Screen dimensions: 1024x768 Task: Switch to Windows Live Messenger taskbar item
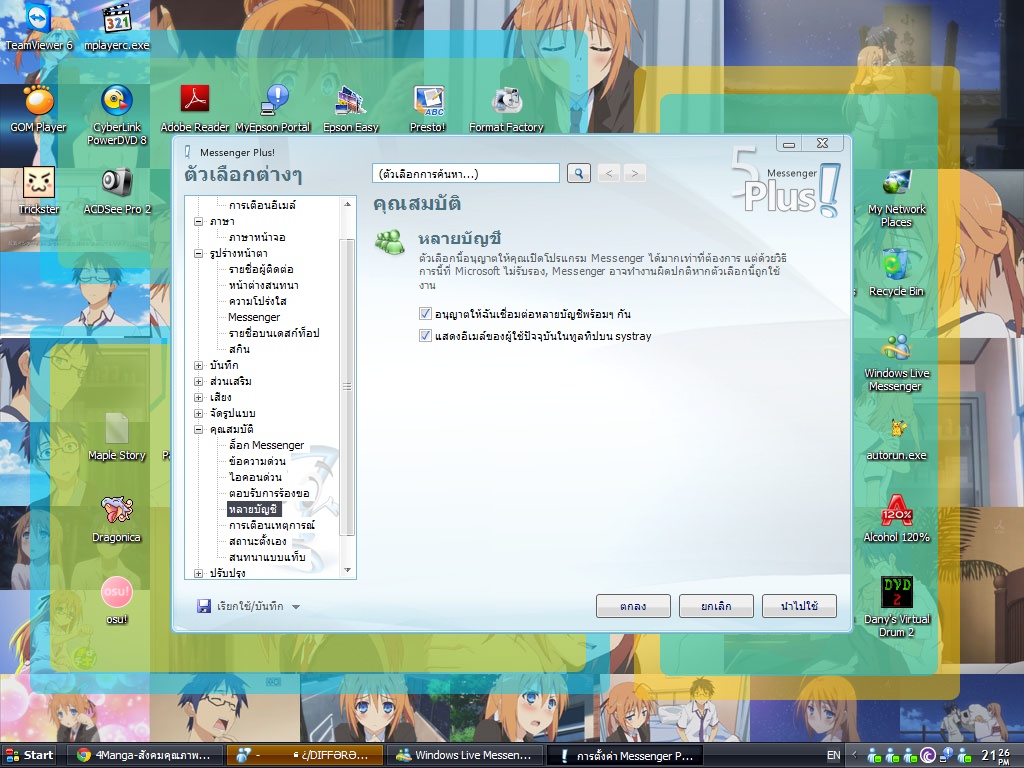(x=464, y=755)
